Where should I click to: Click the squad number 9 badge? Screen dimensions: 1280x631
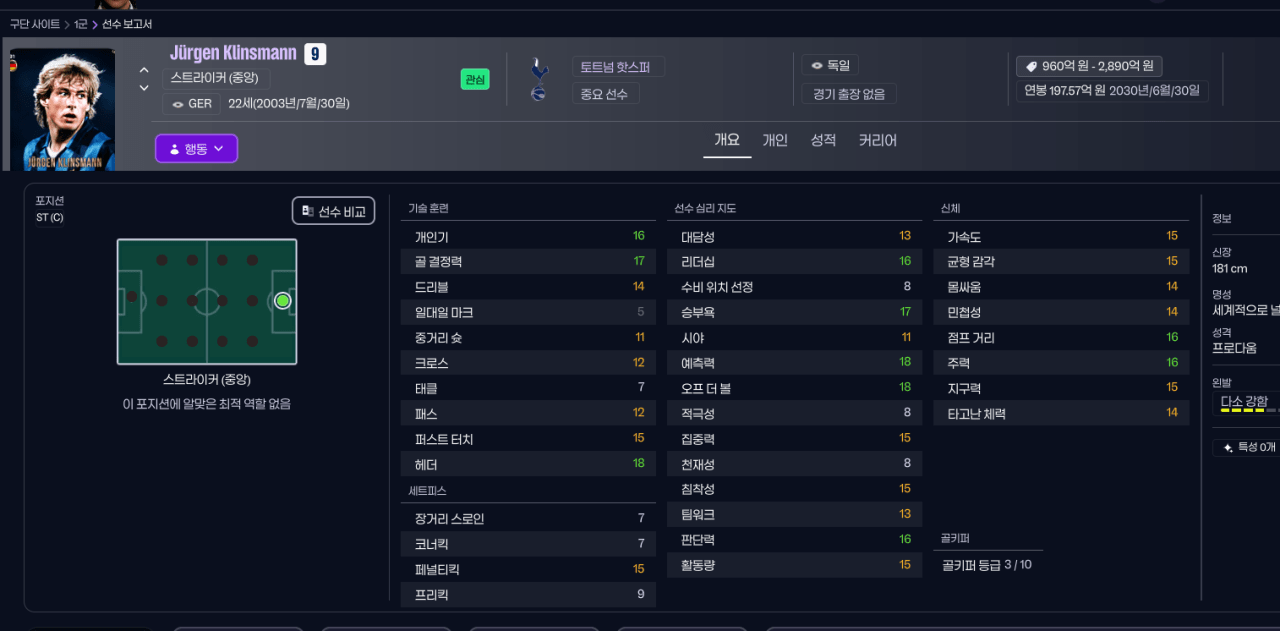coord(315,54)
